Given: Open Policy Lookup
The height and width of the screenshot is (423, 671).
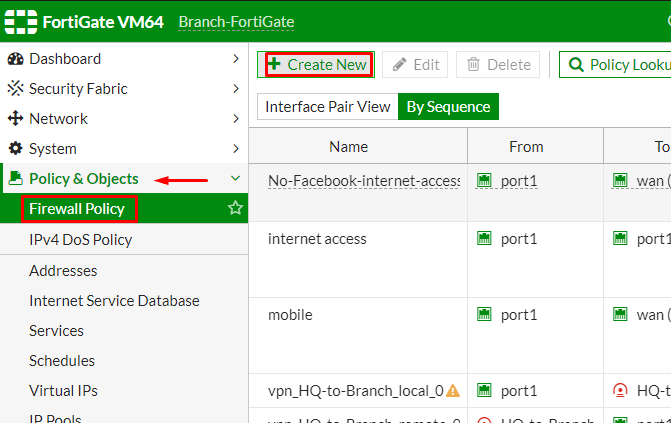Looking at the screenshot, I should coord(616,65).
